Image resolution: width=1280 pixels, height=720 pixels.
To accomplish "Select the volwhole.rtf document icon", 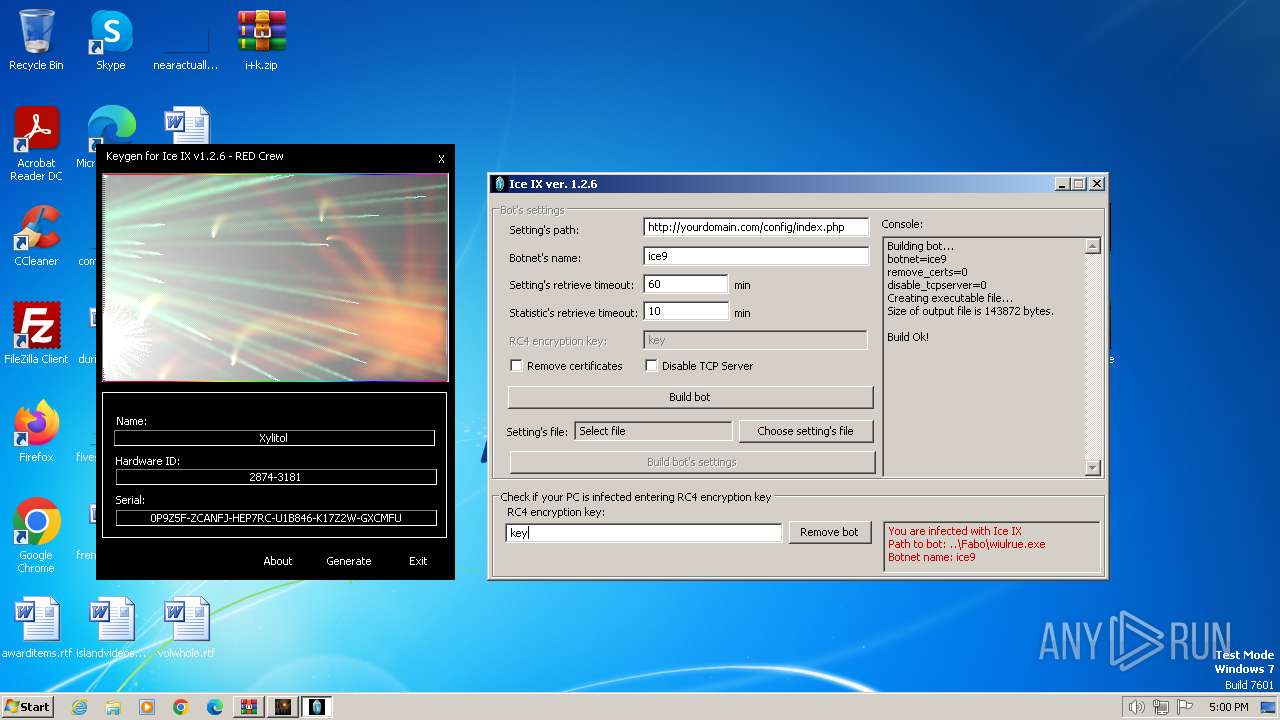I will 186,628.
